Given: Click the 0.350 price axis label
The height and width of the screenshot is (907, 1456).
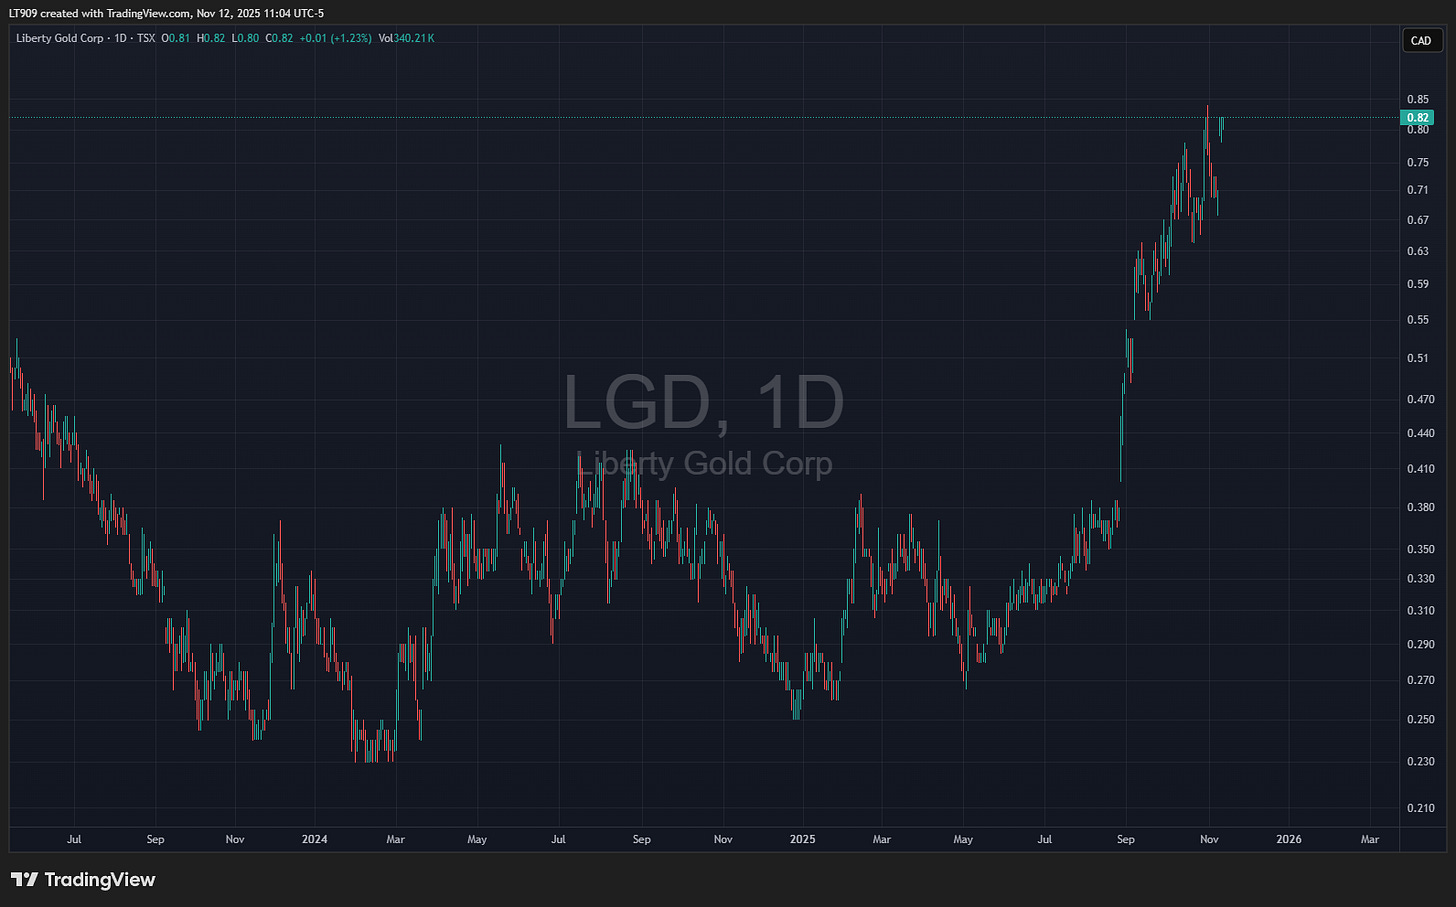Looking at the screenshot, I should click(x=1421, y=549).
